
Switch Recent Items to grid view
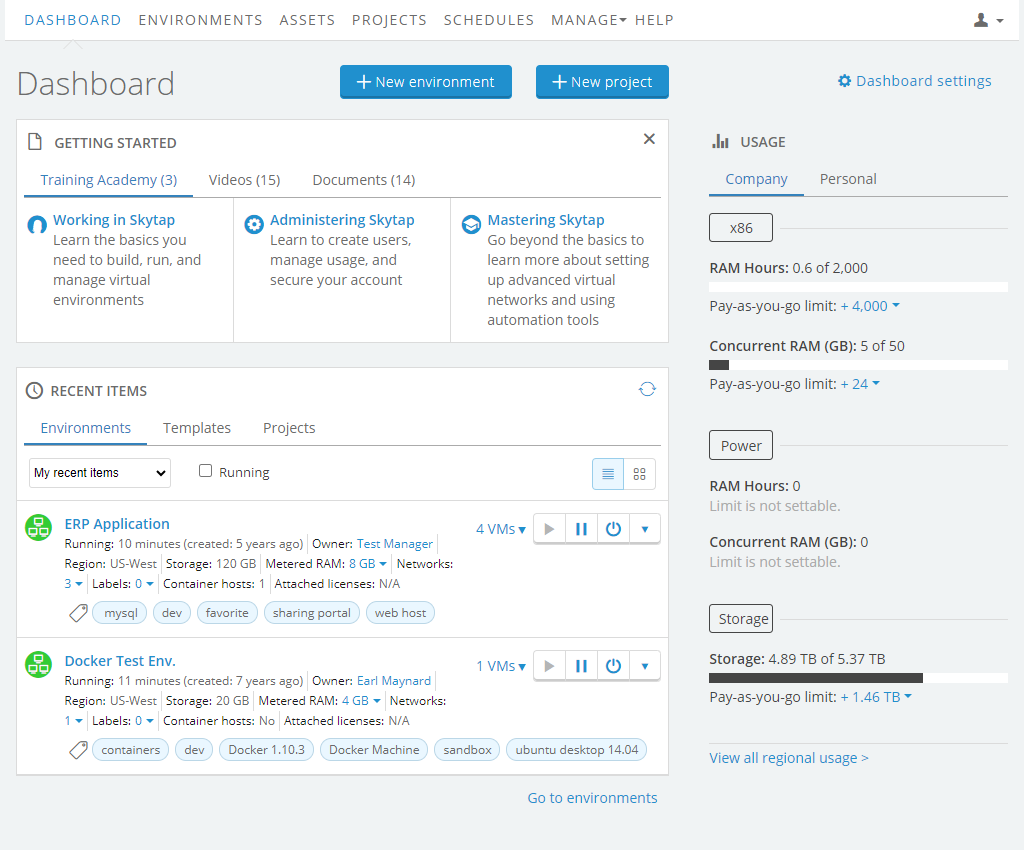click(x=639, y=474)
